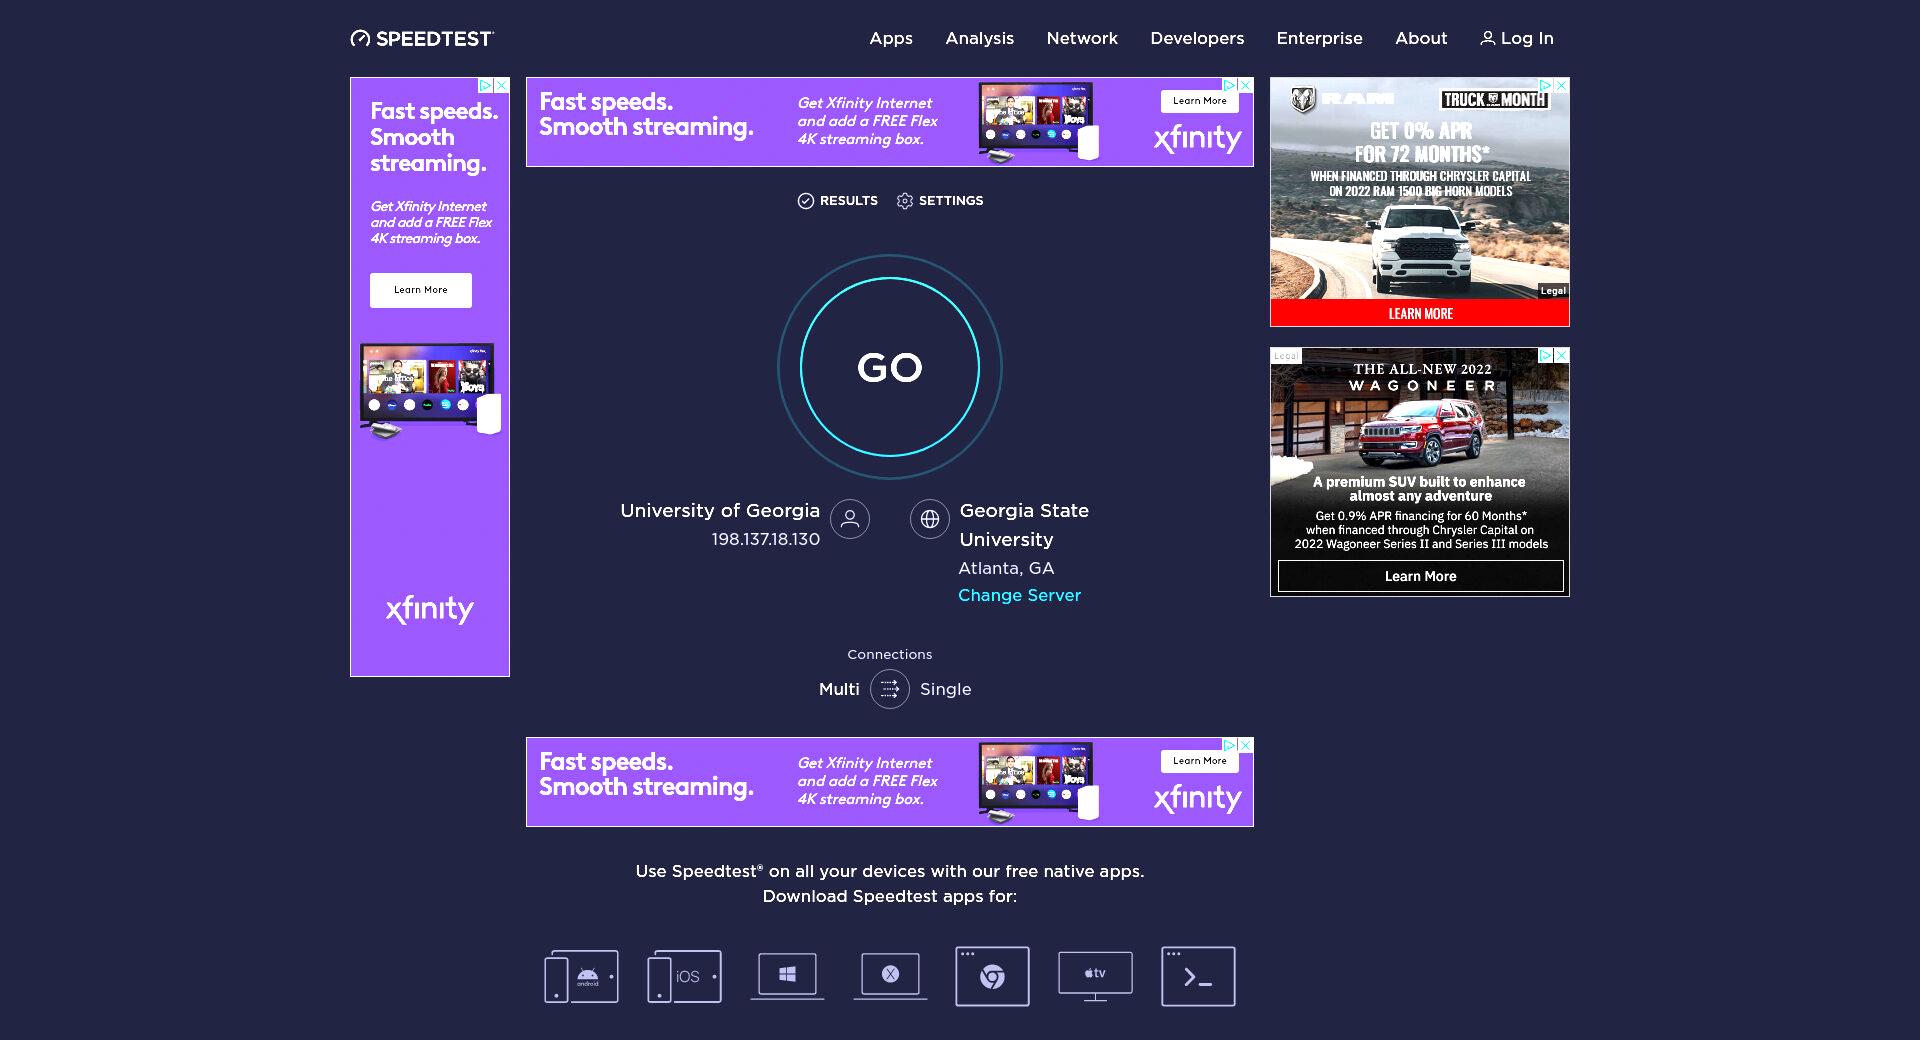Open the Chrome extension download icon

pyautogui.click(x=992, y=976)
